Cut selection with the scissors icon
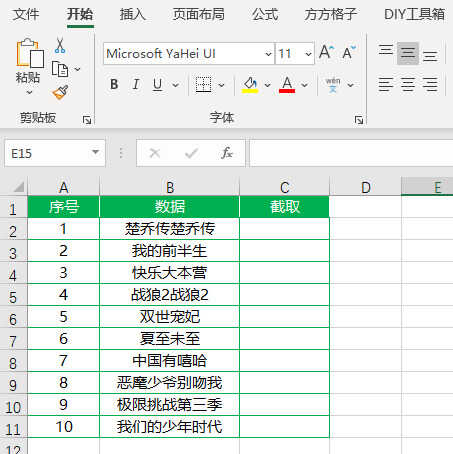Screen dimensions: 453x454 coord(60,45)
